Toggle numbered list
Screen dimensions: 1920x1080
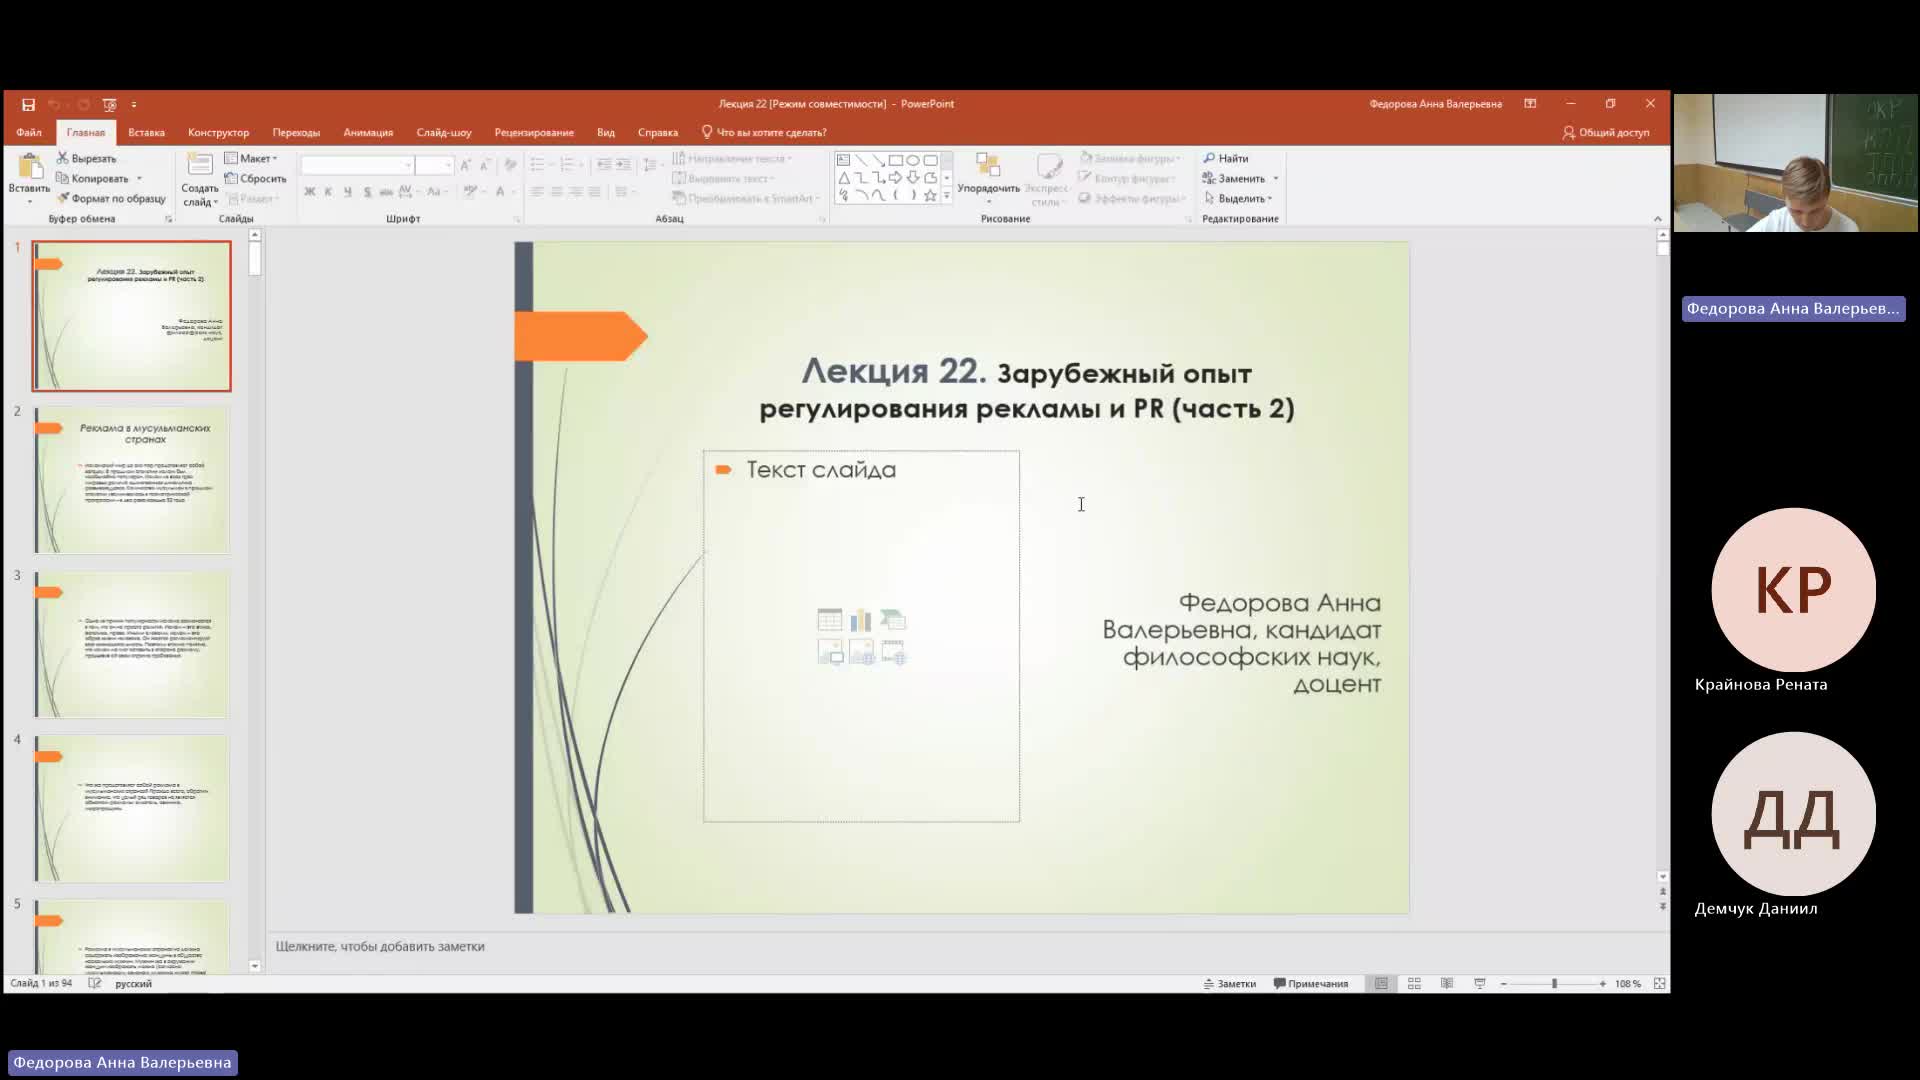pyautogui.click(x=568, y=164)
